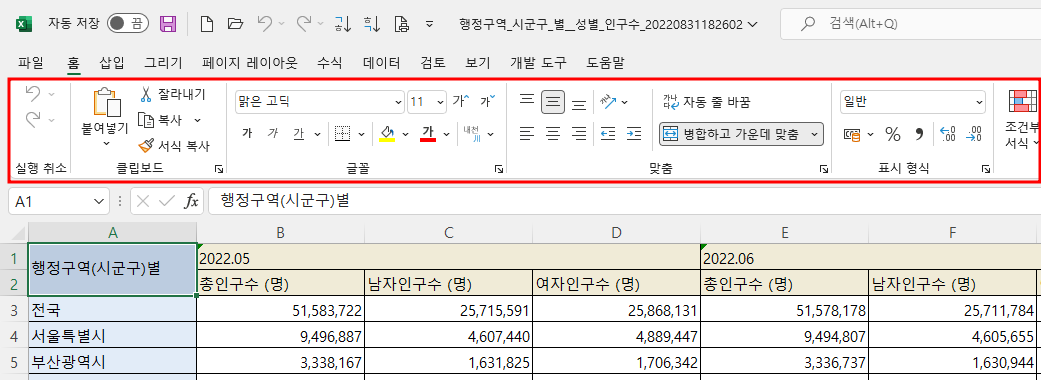Open number format 일반 dropdown

point(913,102)
